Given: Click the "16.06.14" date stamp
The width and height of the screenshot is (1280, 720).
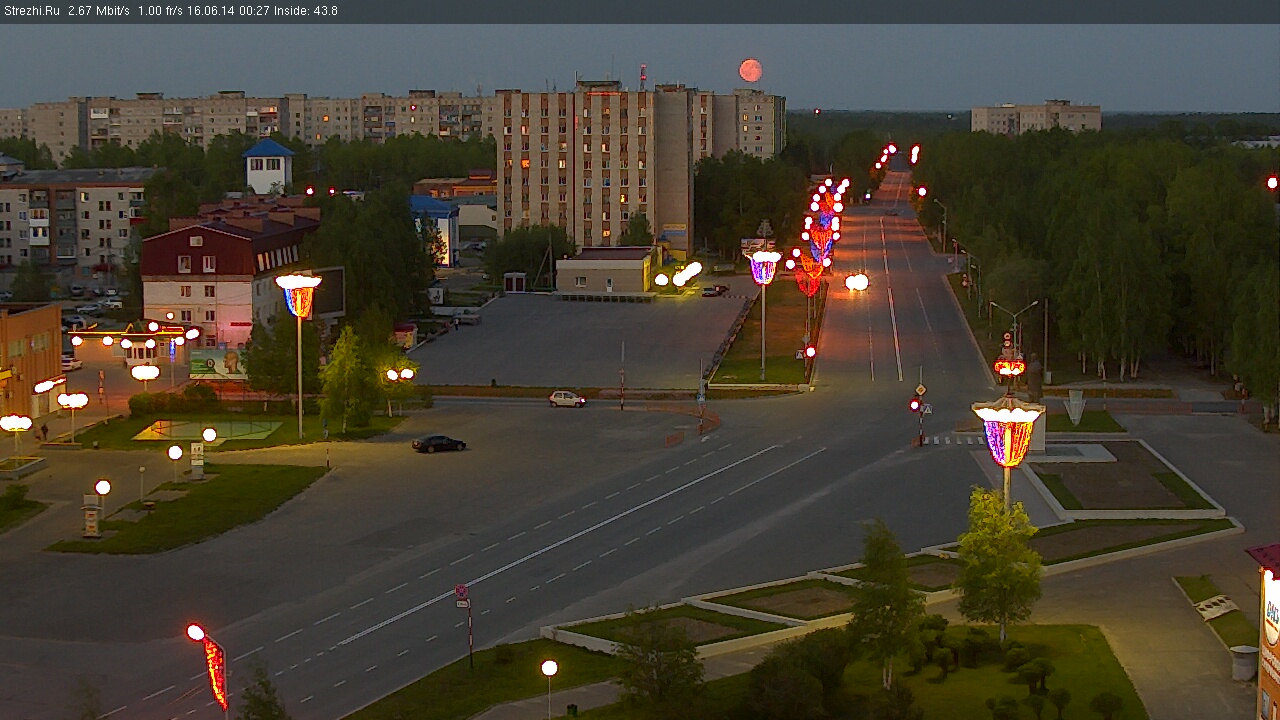Looking at the screenshot, I should point(212,11).
